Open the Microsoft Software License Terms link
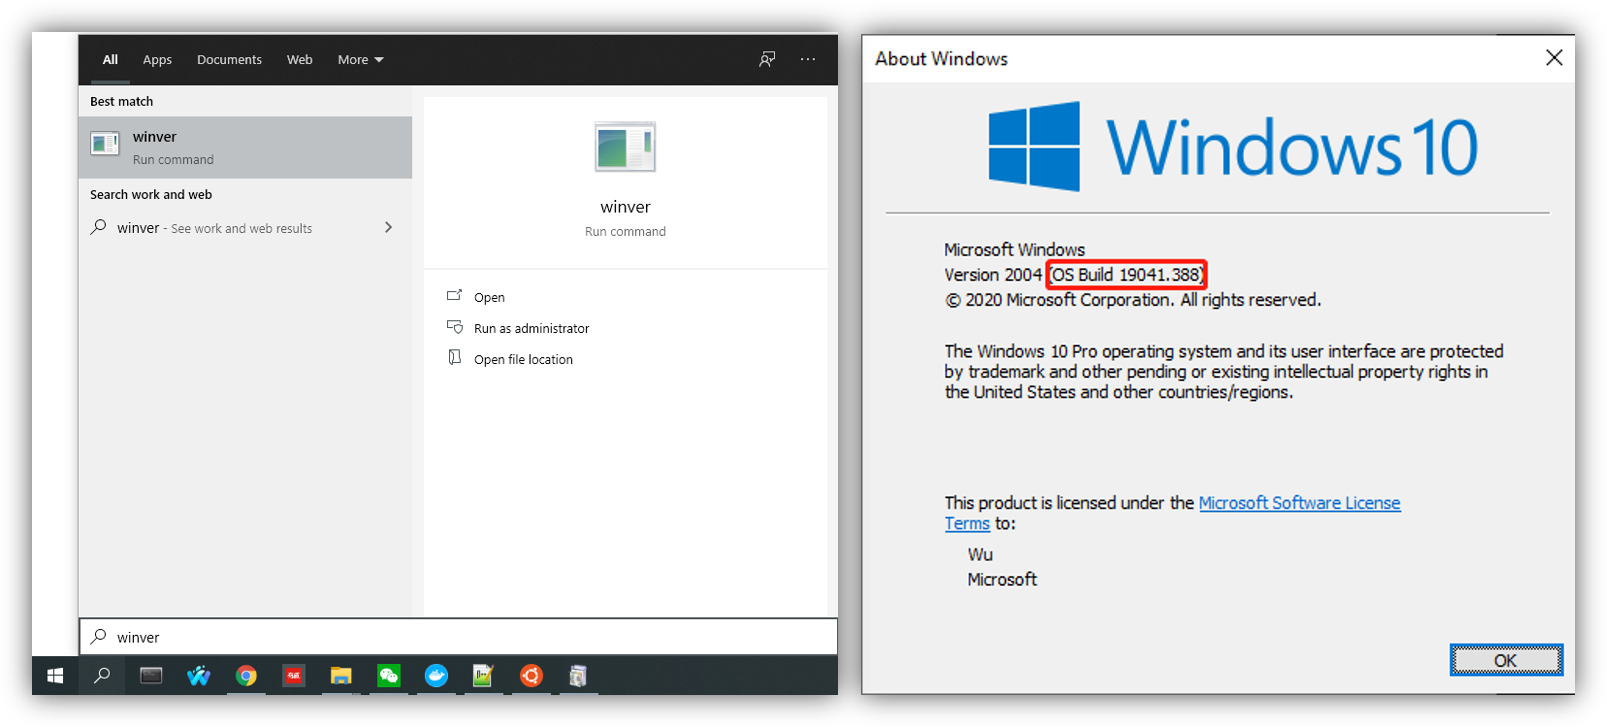This screenshot has height=727, width=1607. point(1299,502)
